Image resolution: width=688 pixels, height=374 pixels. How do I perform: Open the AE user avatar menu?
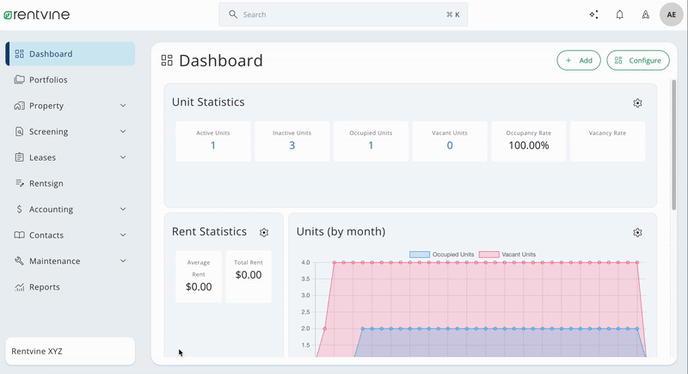tap(671, 14)
